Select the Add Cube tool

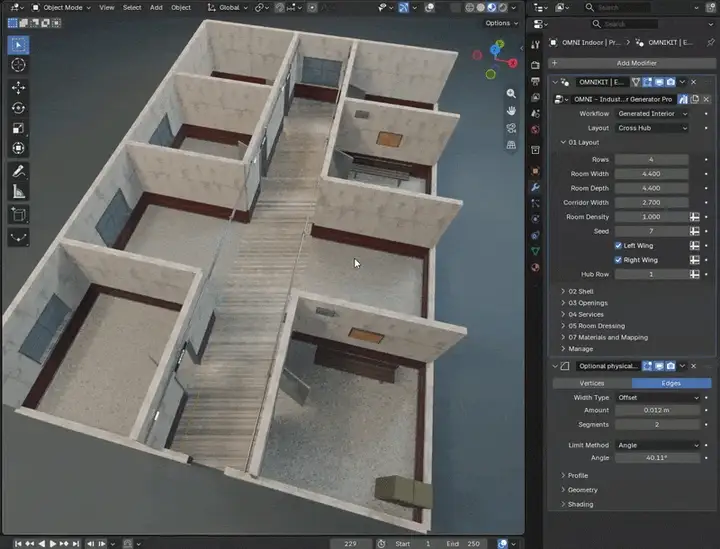tap(18, 214)
